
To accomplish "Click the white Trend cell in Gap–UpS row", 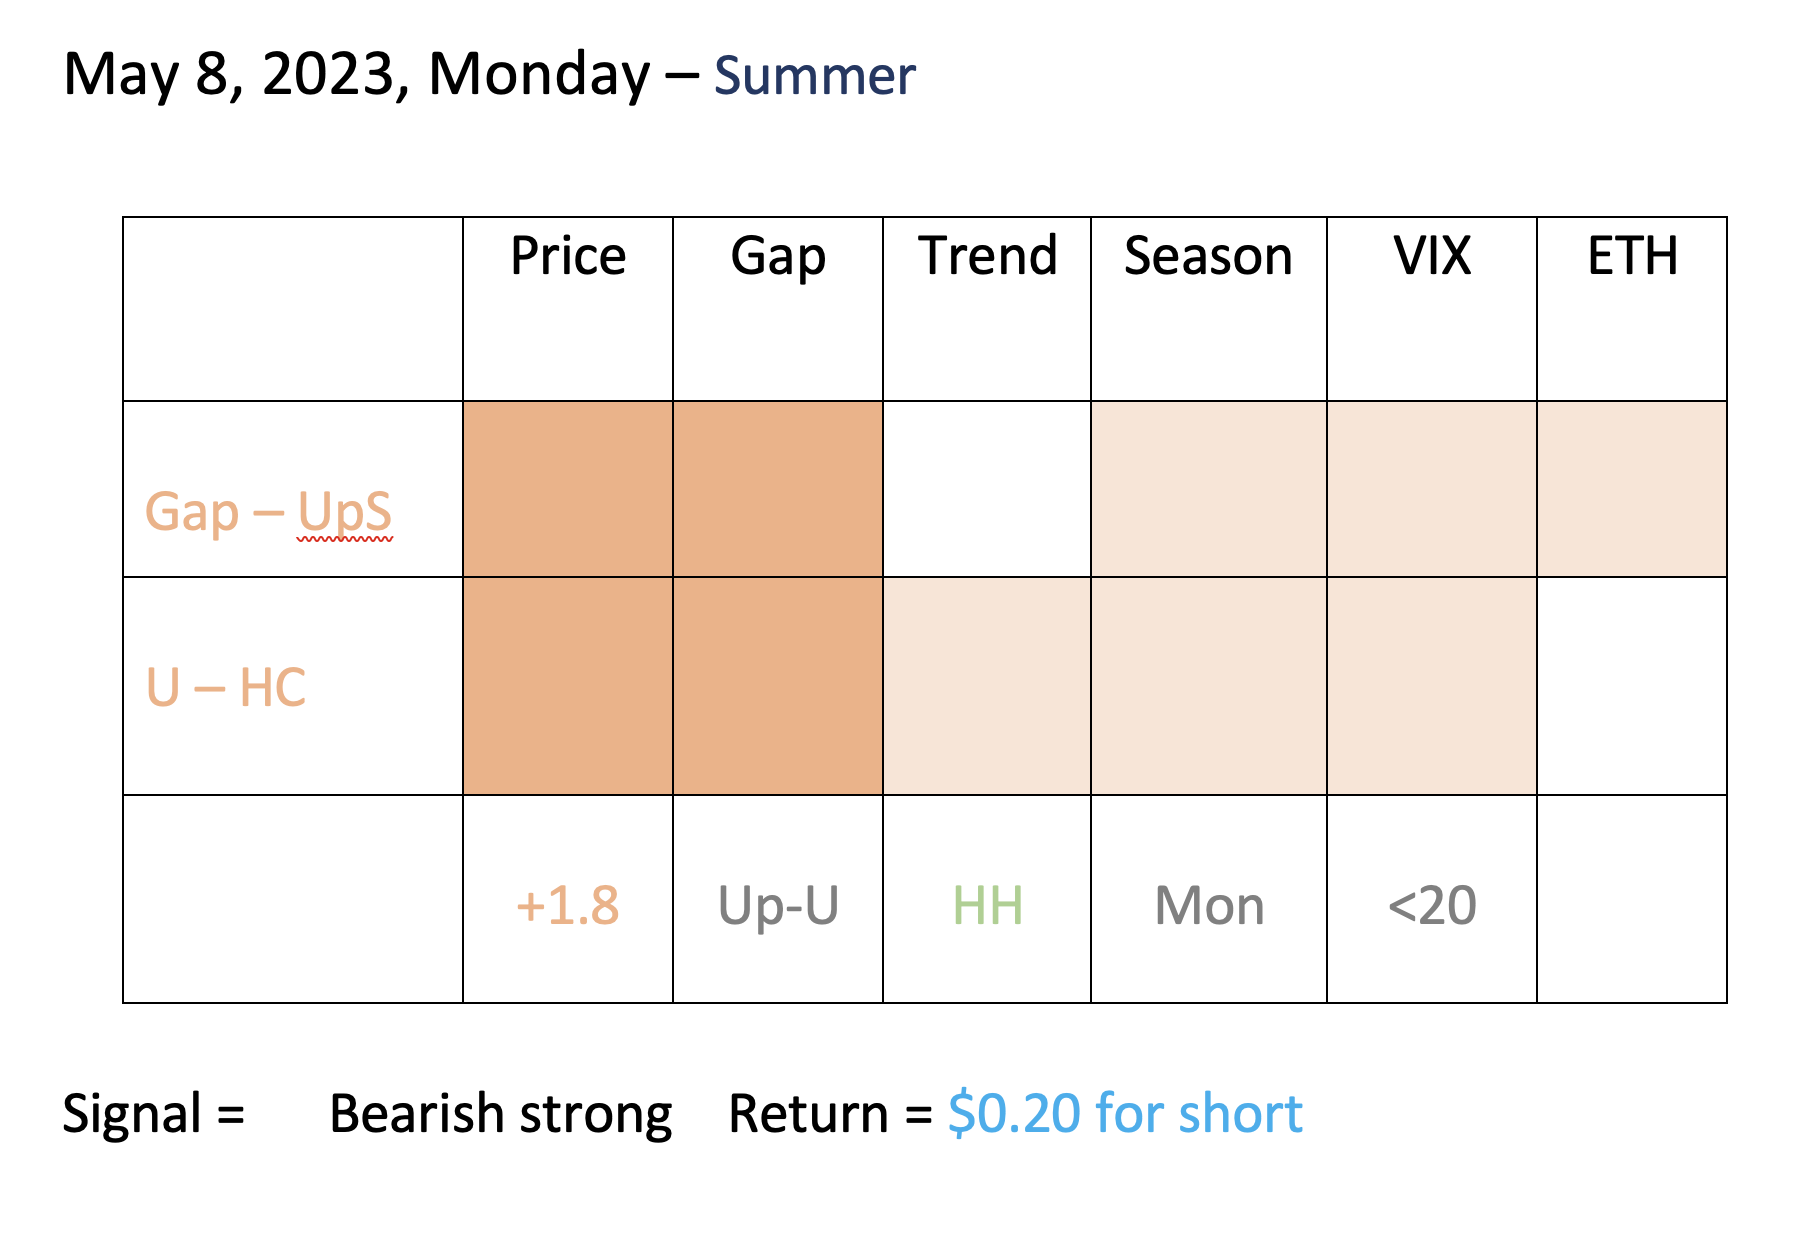I will [987, 489].
